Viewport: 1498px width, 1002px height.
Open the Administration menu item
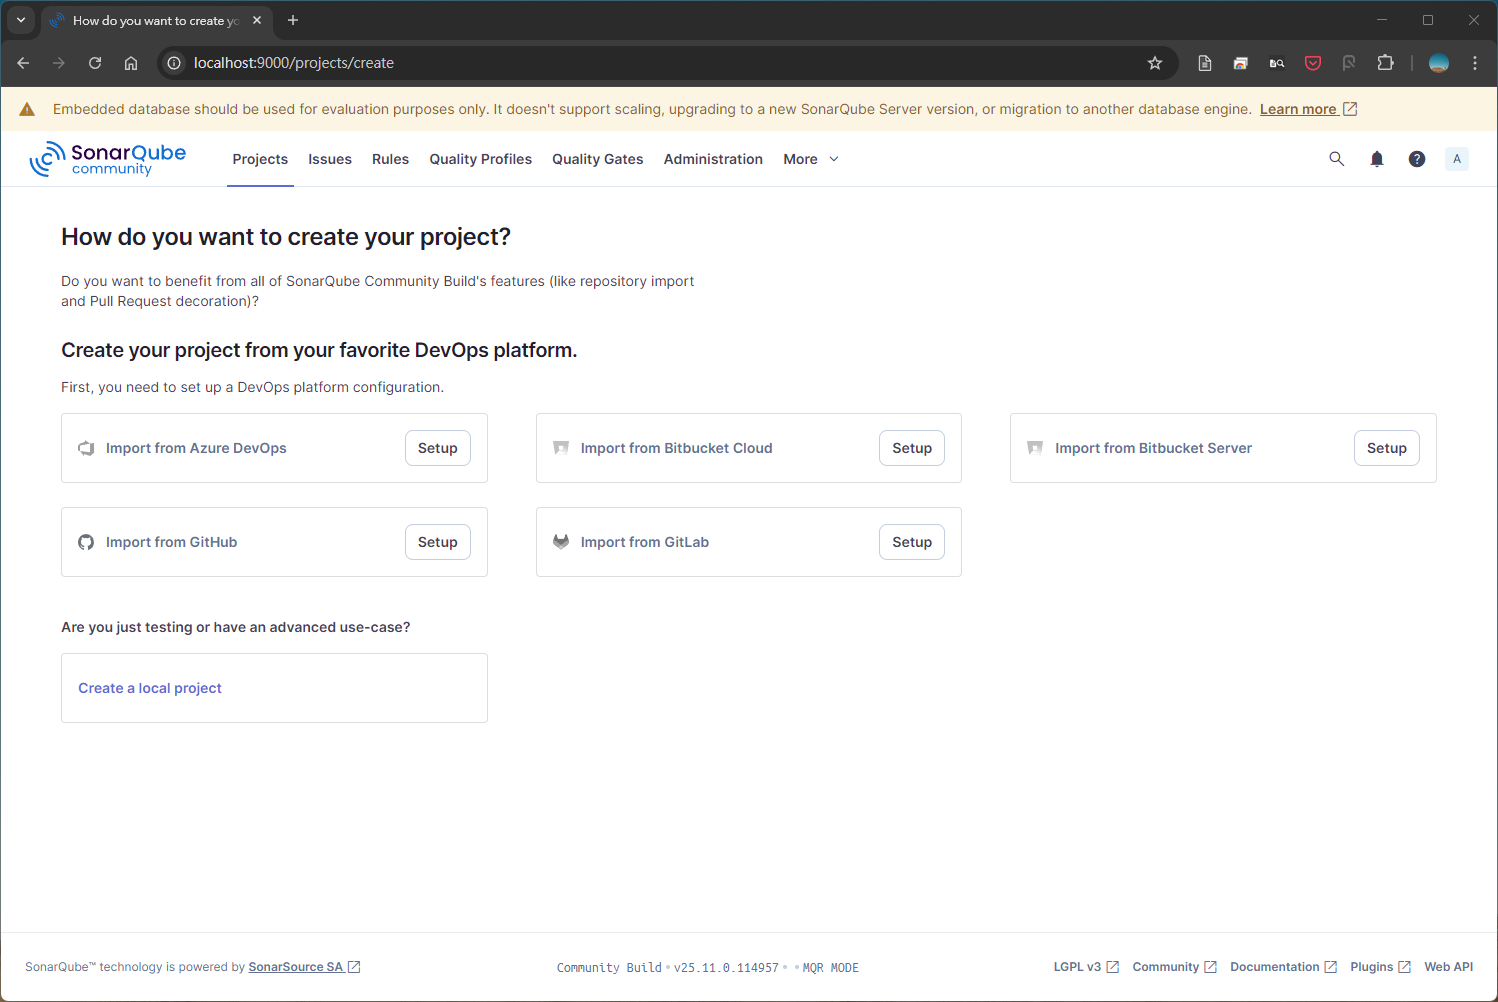click(713, 159)
